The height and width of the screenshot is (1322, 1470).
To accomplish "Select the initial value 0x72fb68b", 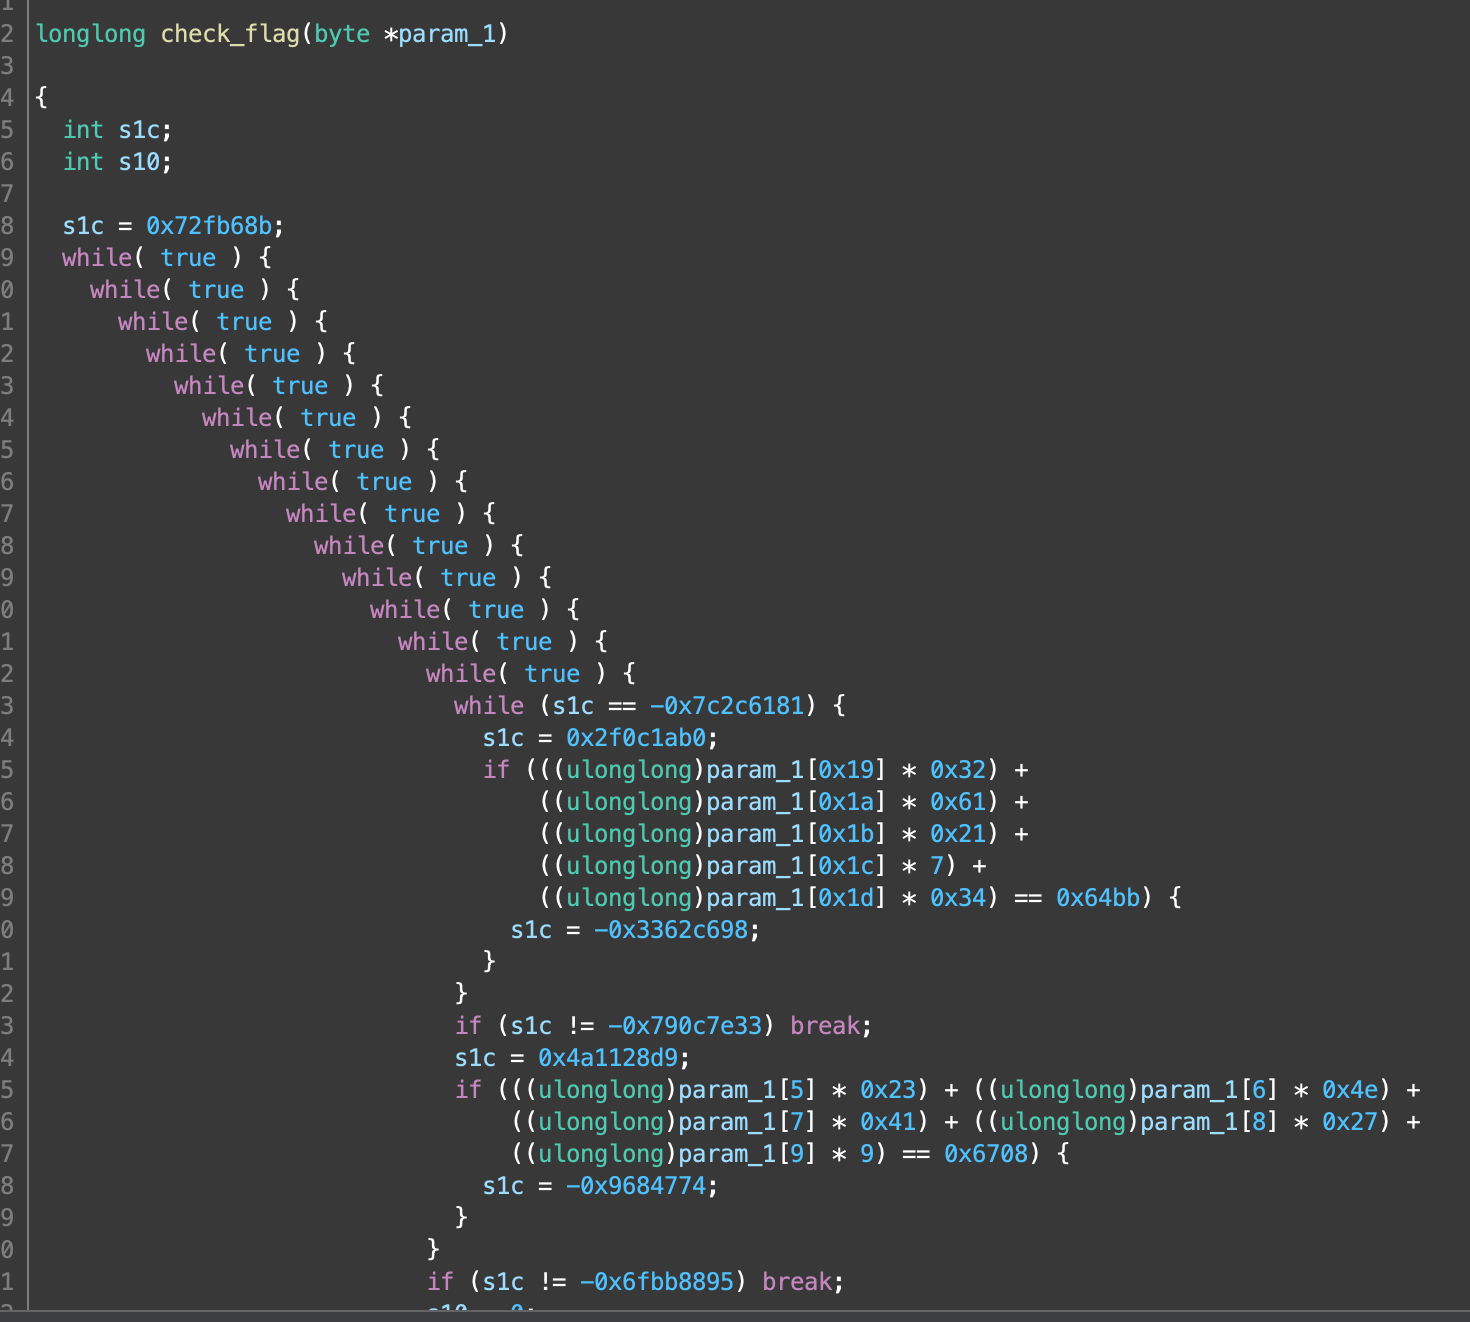I will pyautogui.click(x=209, y=226).
